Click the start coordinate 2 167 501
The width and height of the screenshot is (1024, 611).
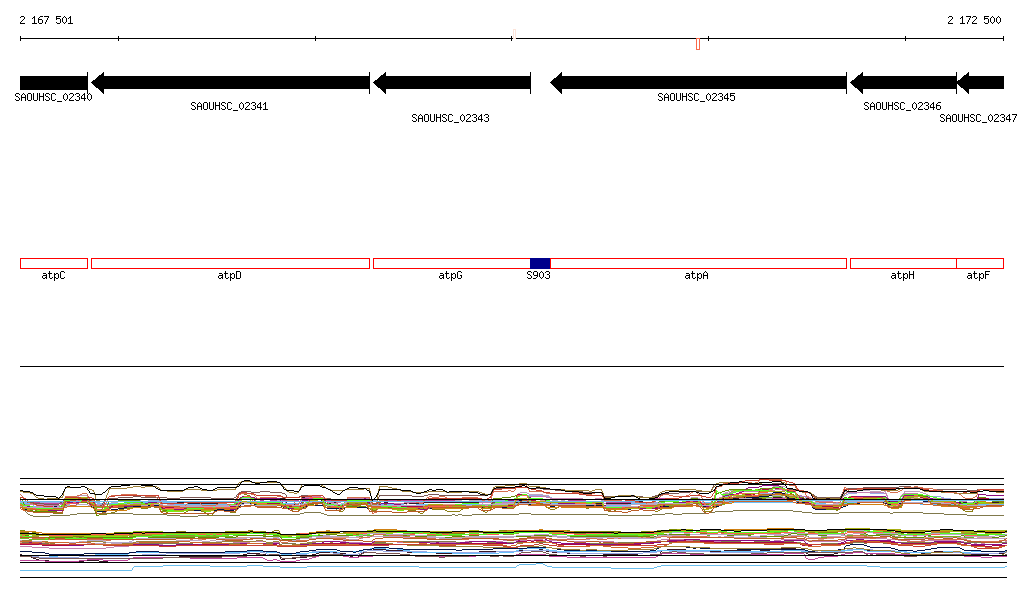point(46,20)
